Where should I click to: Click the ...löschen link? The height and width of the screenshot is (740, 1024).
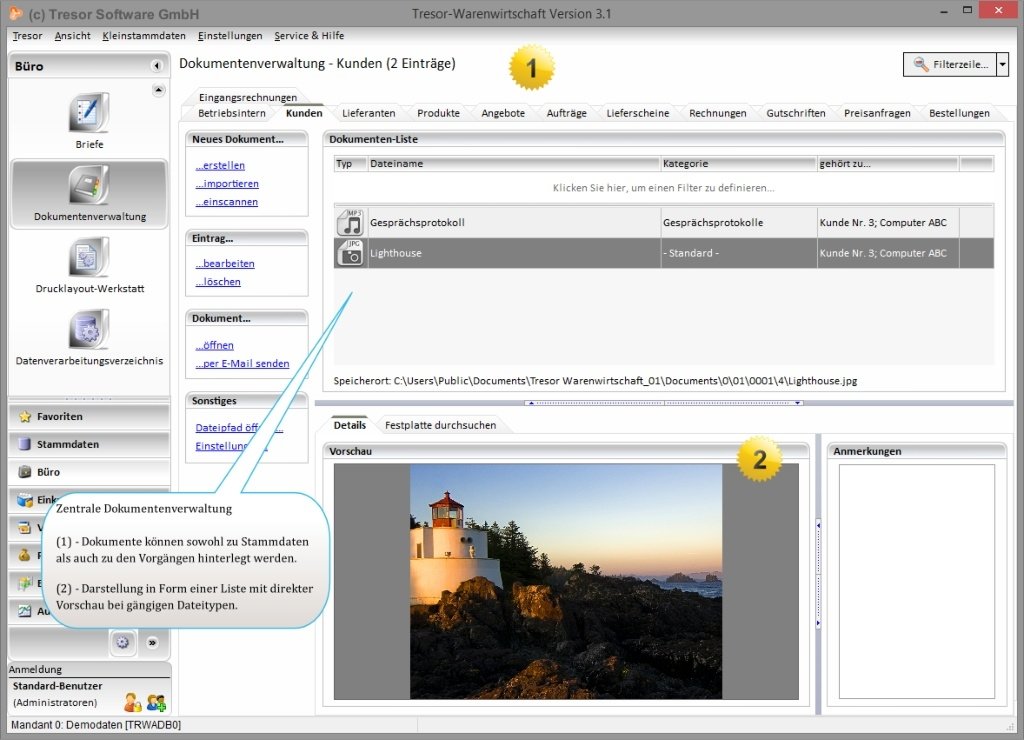tap(217, 282)
